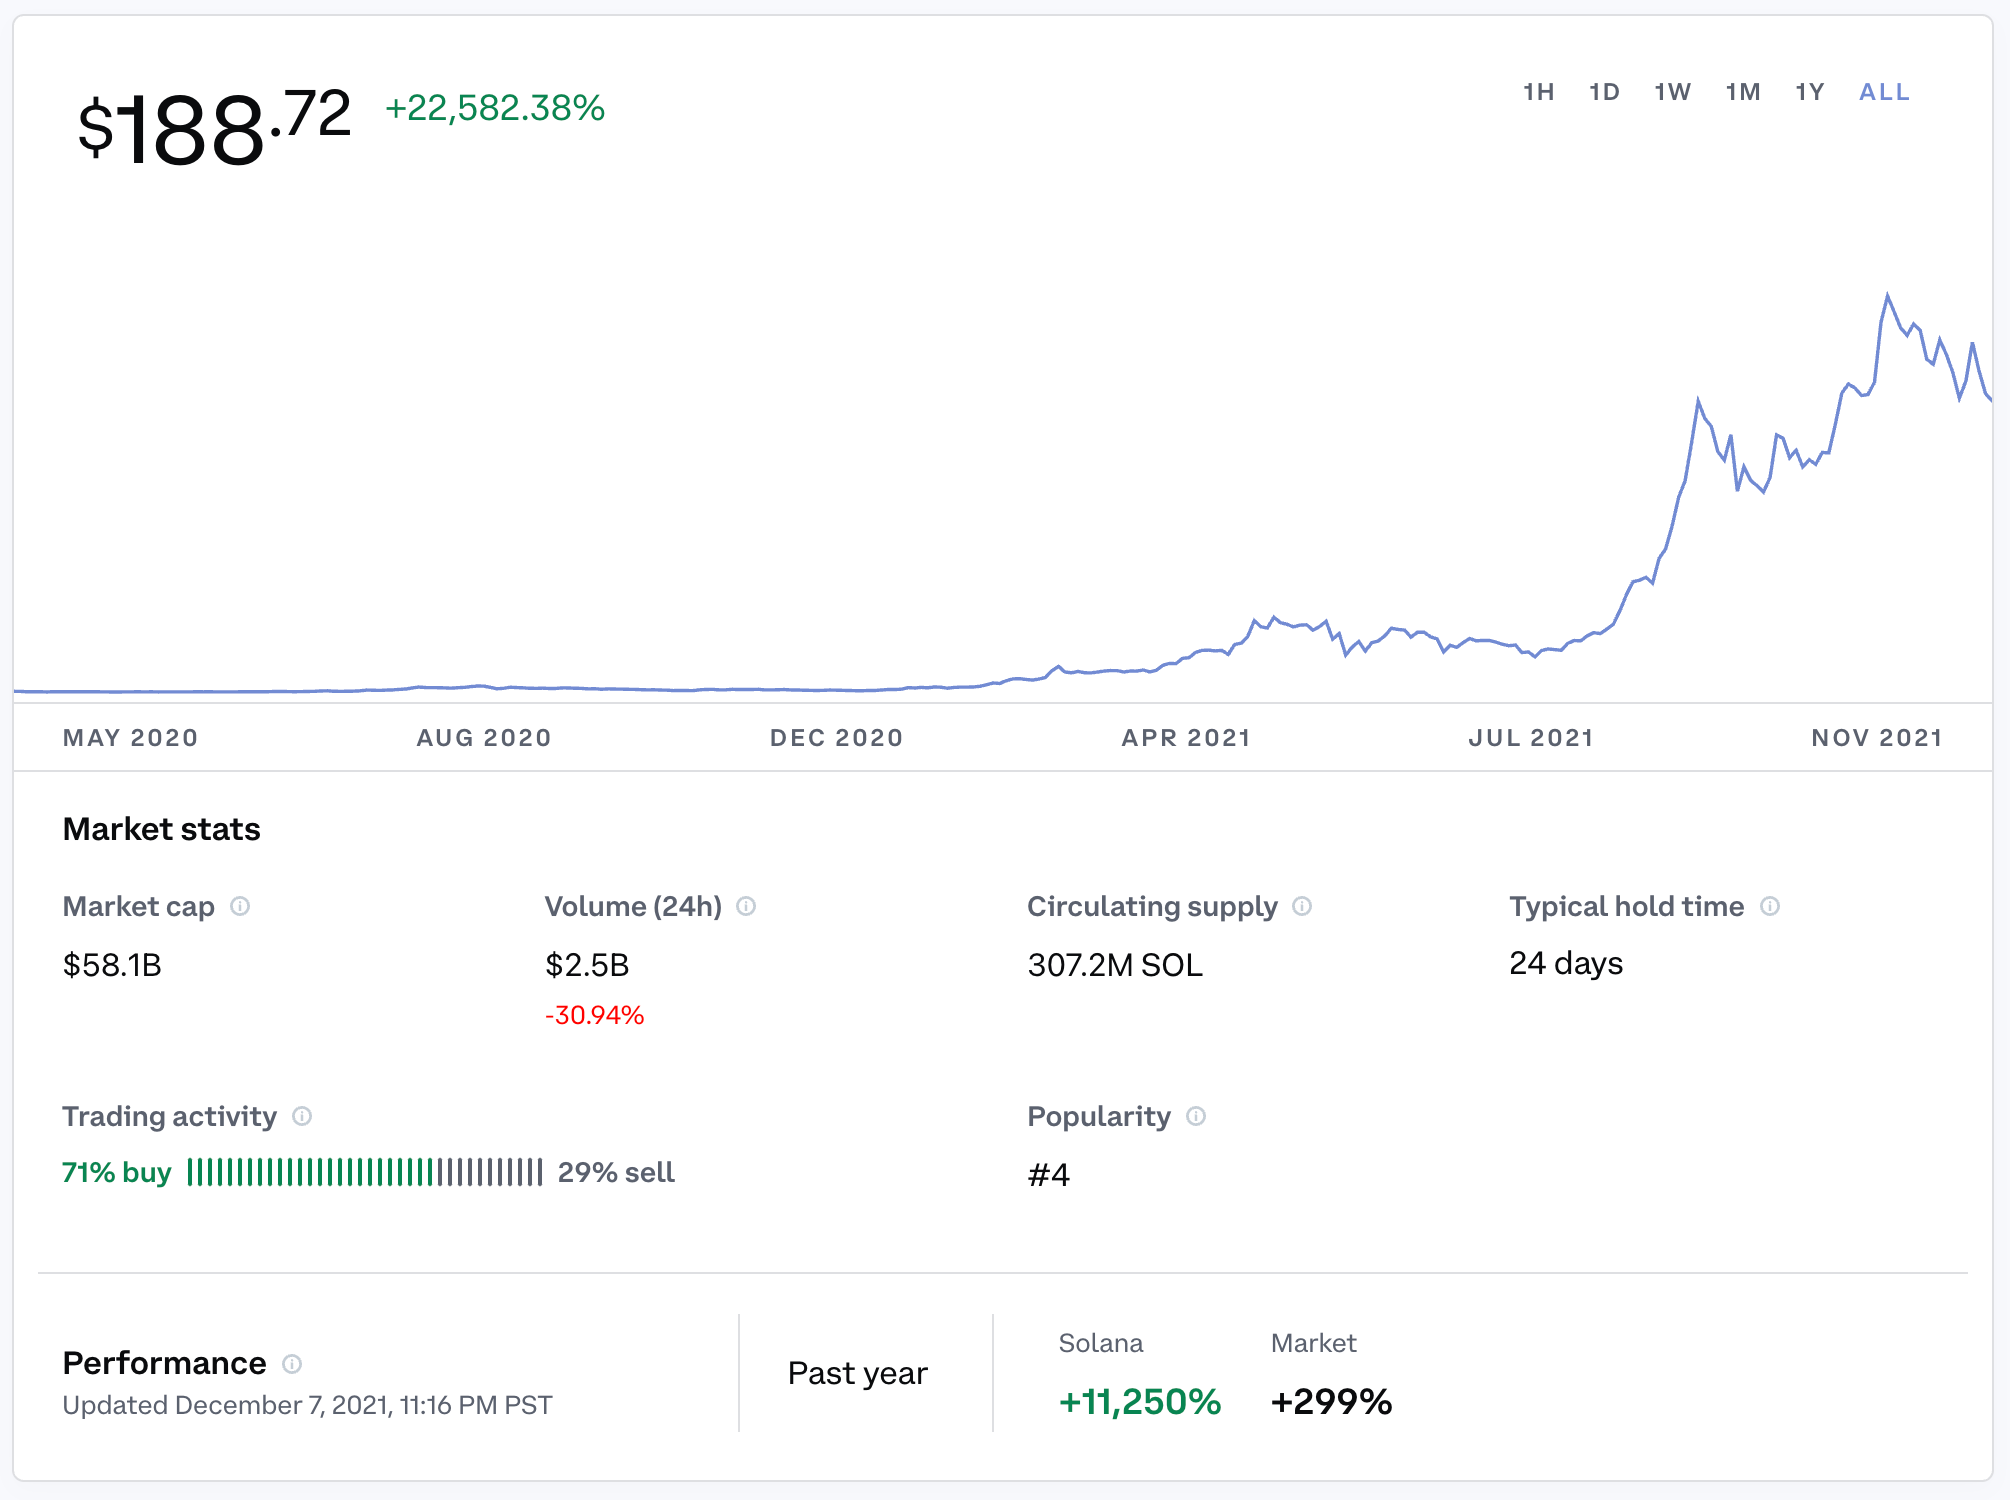Image resolution: width=2010 pixels, height=1500 pixels.
Task: Switch chart to 1H range
Action: click(1539, 92)
